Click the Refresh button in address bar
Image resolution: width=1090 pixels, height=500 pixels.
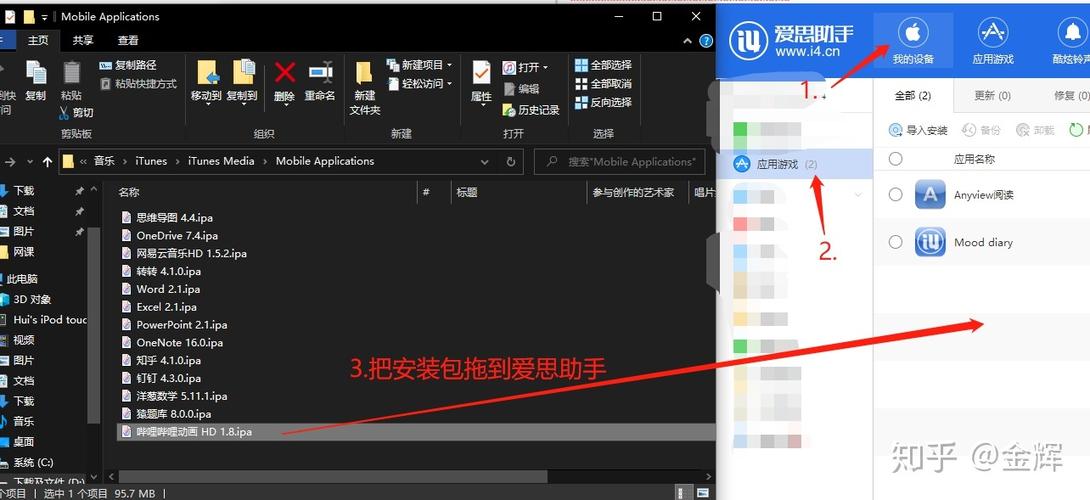click(x=510, y=161)
